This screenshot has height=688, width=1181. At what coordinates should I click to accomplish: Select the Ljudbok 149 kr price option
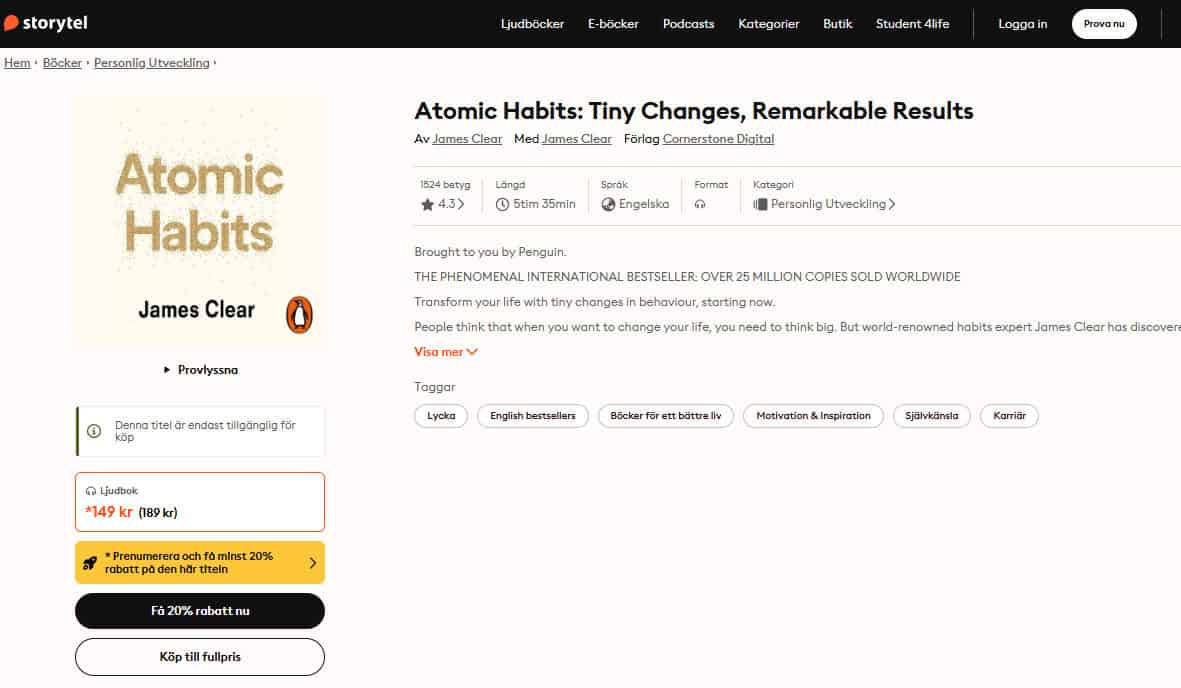coord(200,502)
